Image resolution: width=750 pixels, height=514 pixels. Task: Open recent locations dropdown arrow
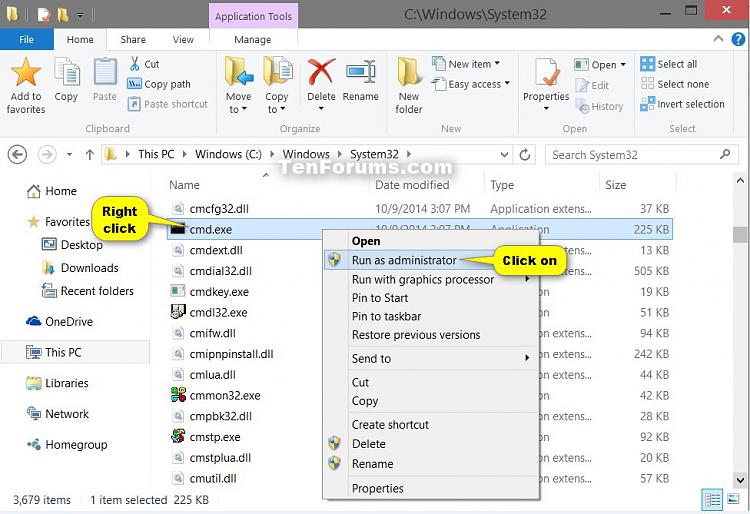point(69,154)
